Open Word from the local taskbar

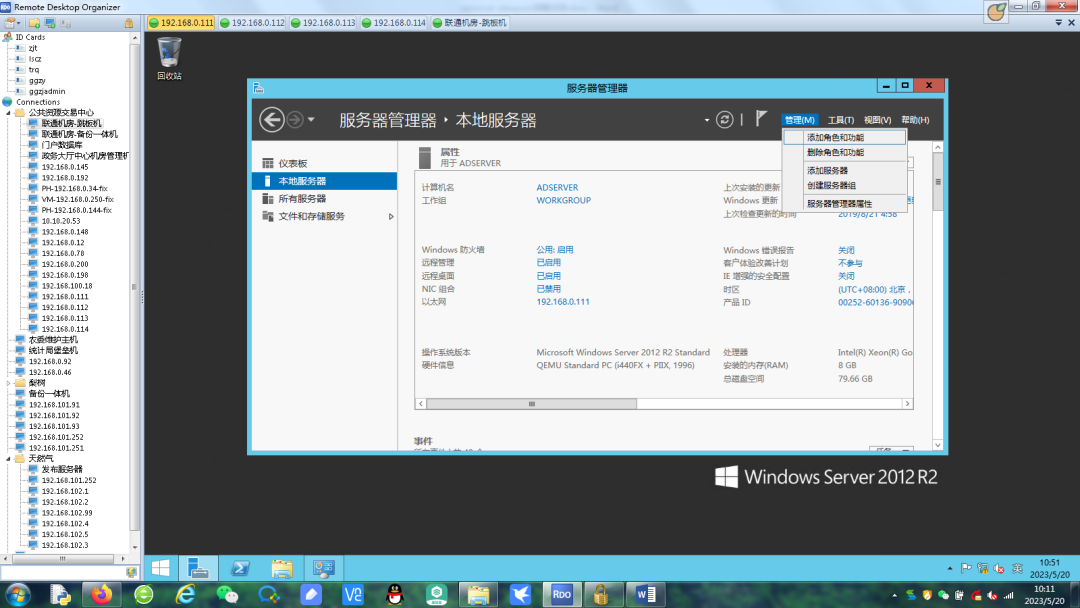point(646,594)
